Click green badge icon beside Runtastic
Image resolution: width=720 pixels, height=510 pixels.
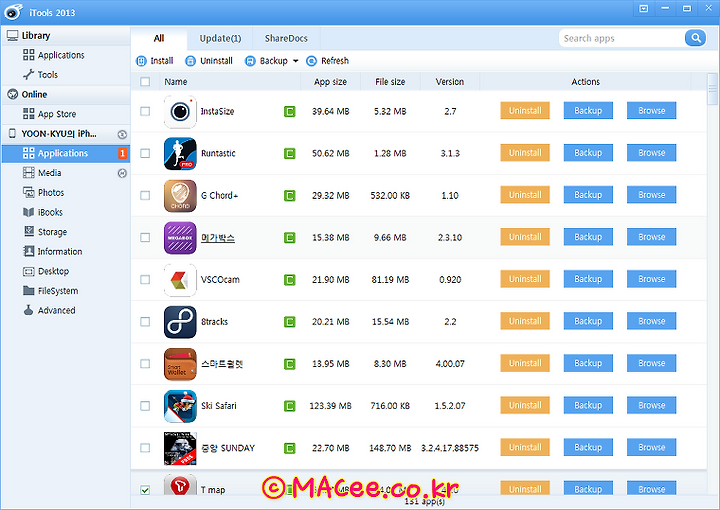(289, 153)
